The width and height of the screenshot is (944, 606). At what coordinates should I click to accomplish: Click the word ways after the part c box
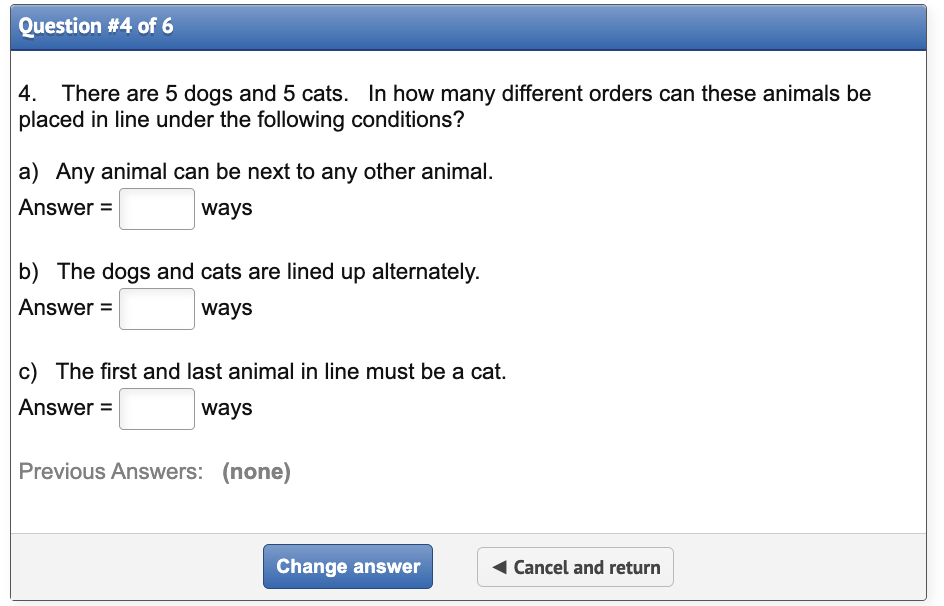pyautogui.click(x=227, y=408)
